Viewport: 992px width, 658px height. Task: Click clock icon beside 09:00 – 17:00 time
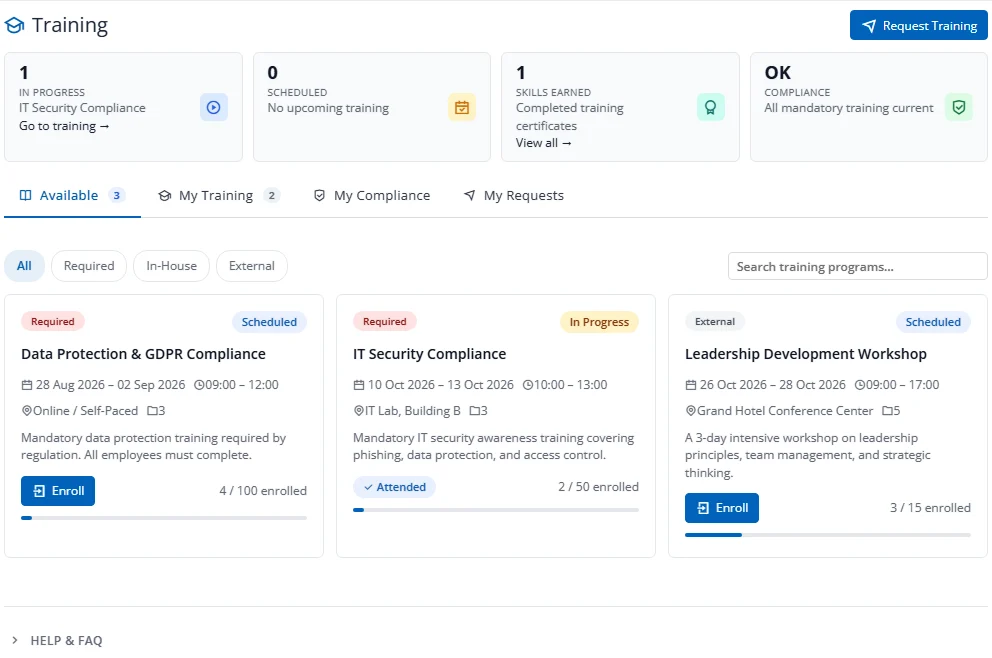[x=860, y=385]
